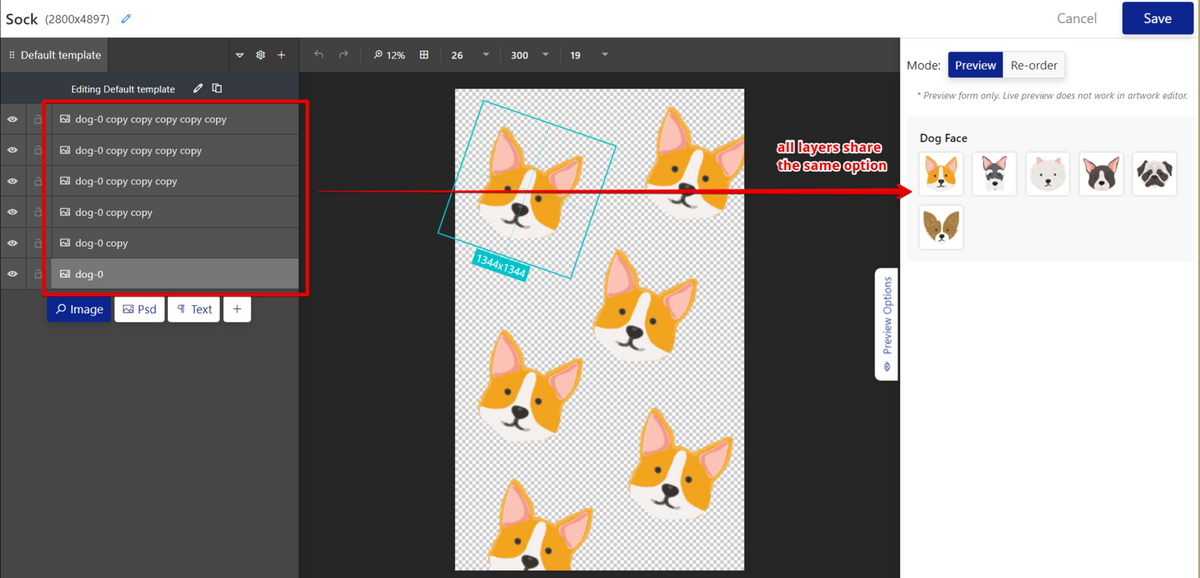Viewport: 1200px width, 578px height.
Task: Click the Save button
Action: click(x=1157, y=18)
